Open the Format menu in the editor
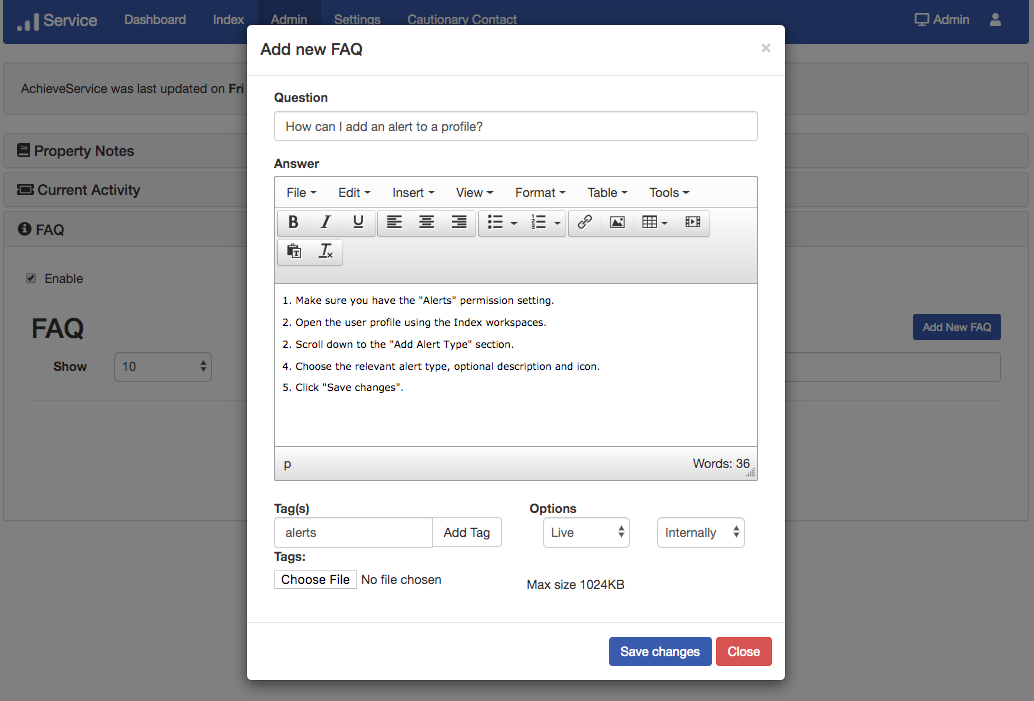This screenshot has height=701, width=1034. 540,193
